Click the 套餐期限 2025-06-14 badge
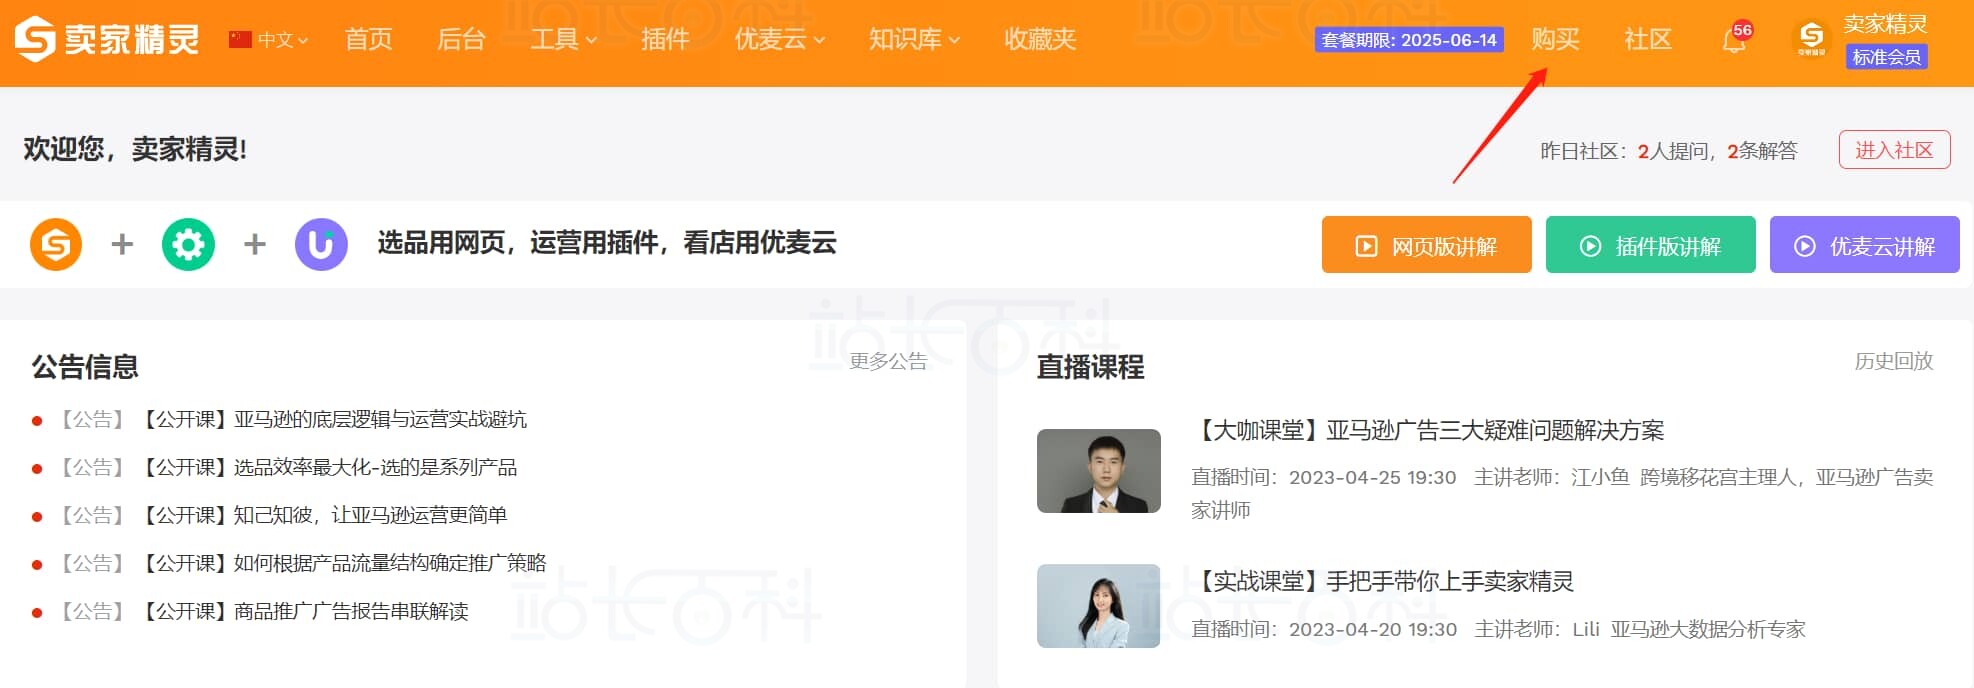1974x688 pixels. 1409,40
